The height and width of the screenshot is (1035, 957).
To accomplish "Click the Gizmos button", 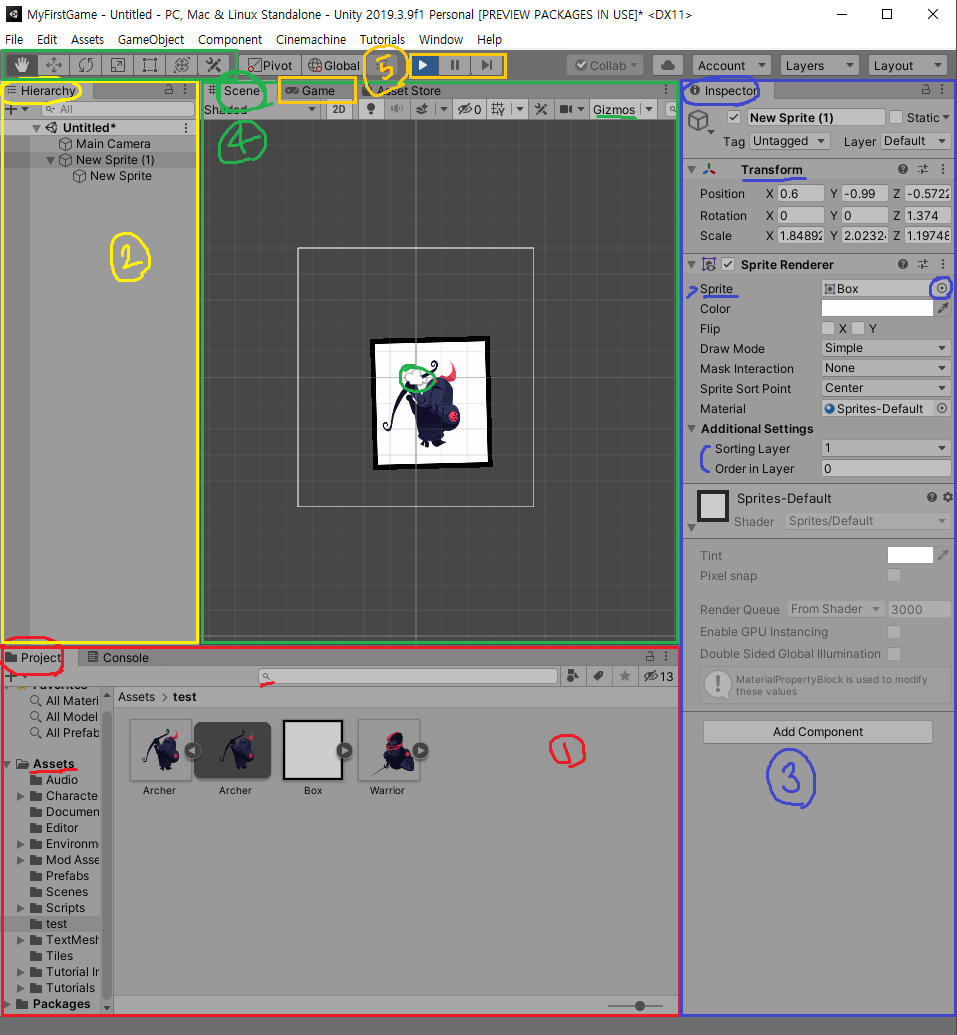I will 614,110.
